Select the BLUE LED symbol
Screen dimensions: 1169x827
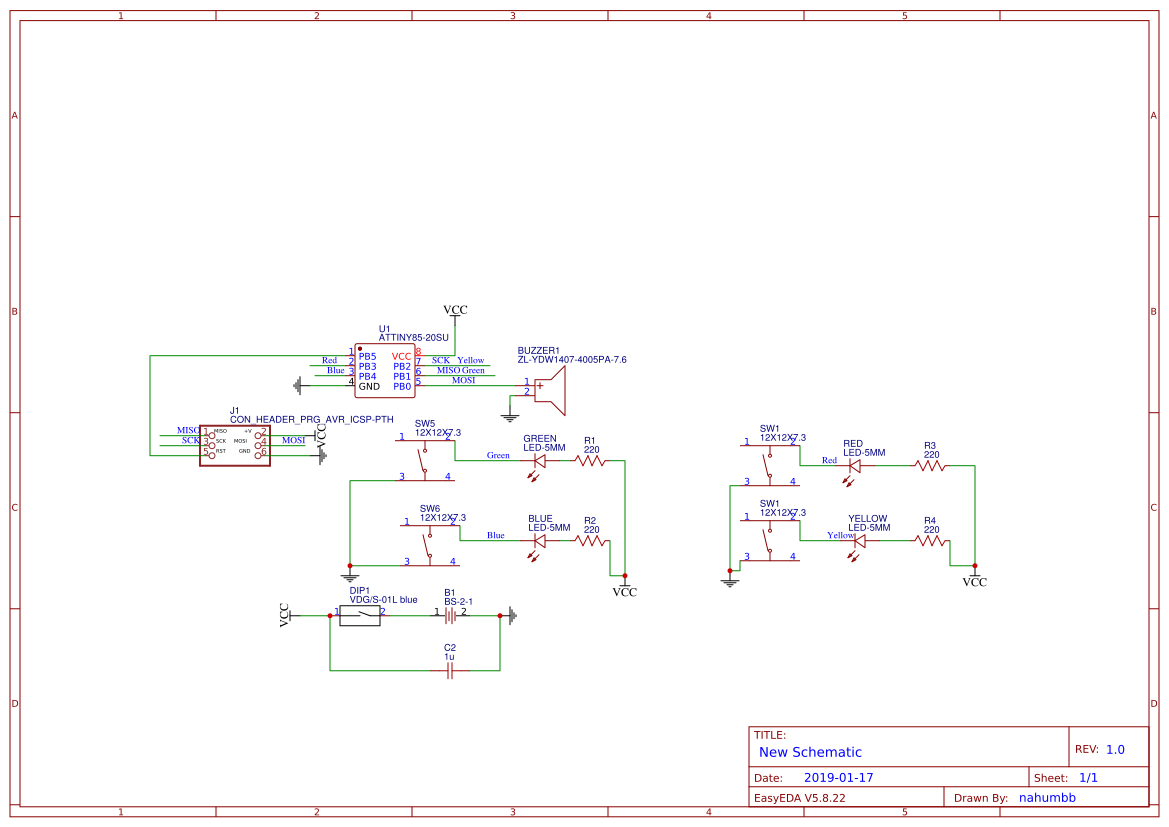[539, 541]
